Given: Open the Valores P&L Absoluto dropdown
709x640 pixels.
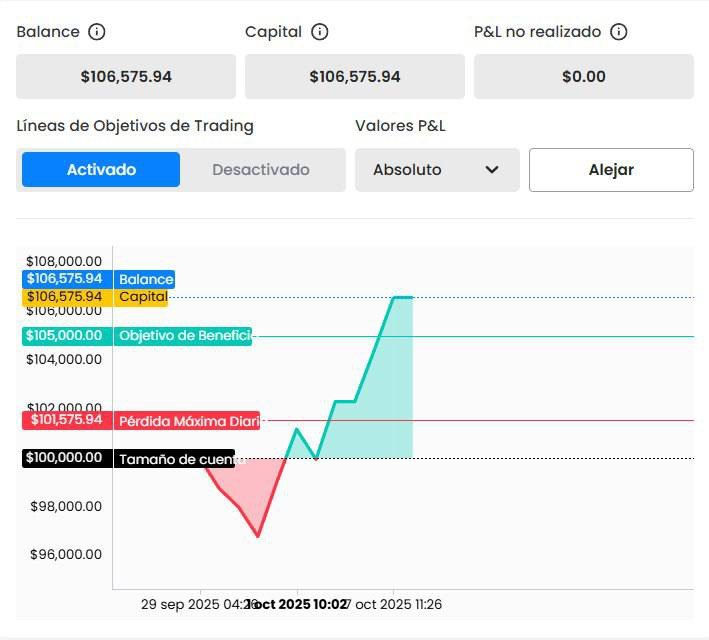Looking at the screenshot, I should click(436, 170).
